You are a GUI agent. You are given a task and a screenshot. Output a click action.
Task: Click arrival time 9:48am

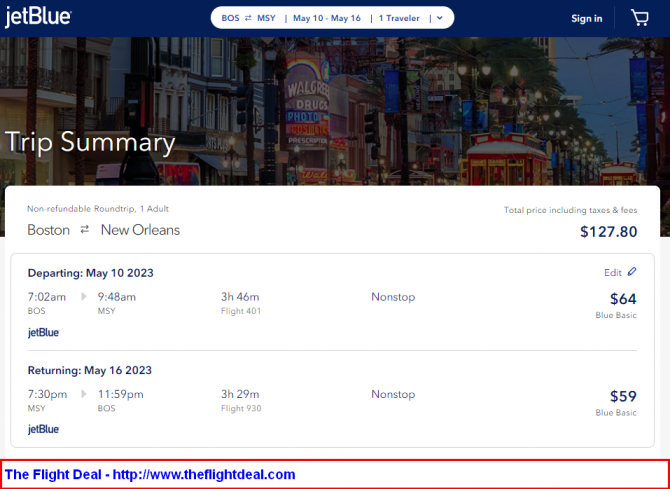tap(117, 297)
